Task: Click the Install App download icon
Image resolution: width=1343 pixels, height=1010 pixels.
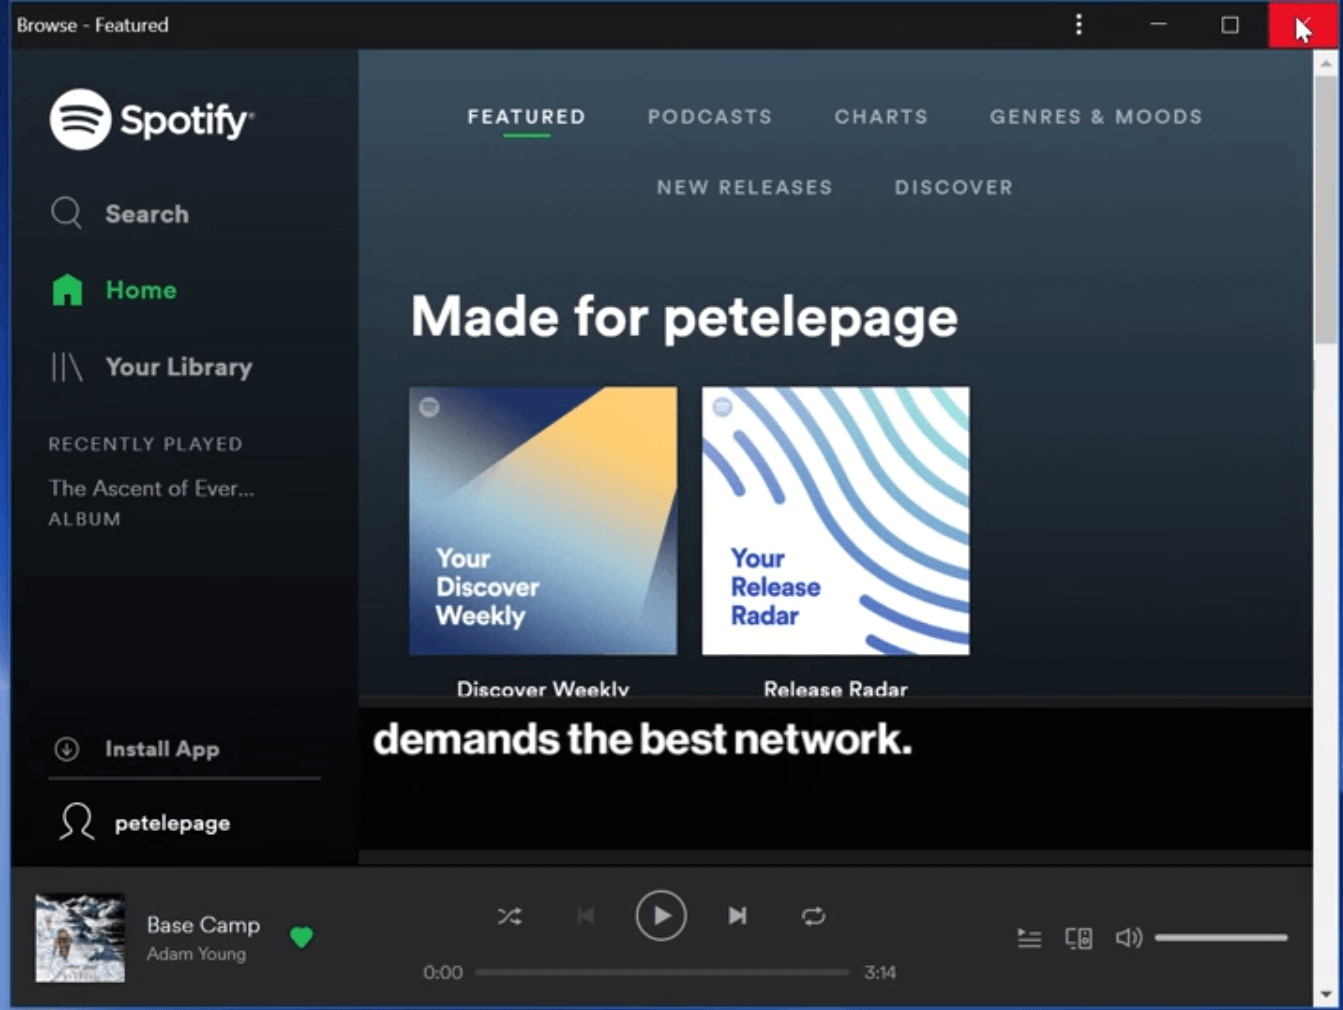Action: (x=67, y=749)
